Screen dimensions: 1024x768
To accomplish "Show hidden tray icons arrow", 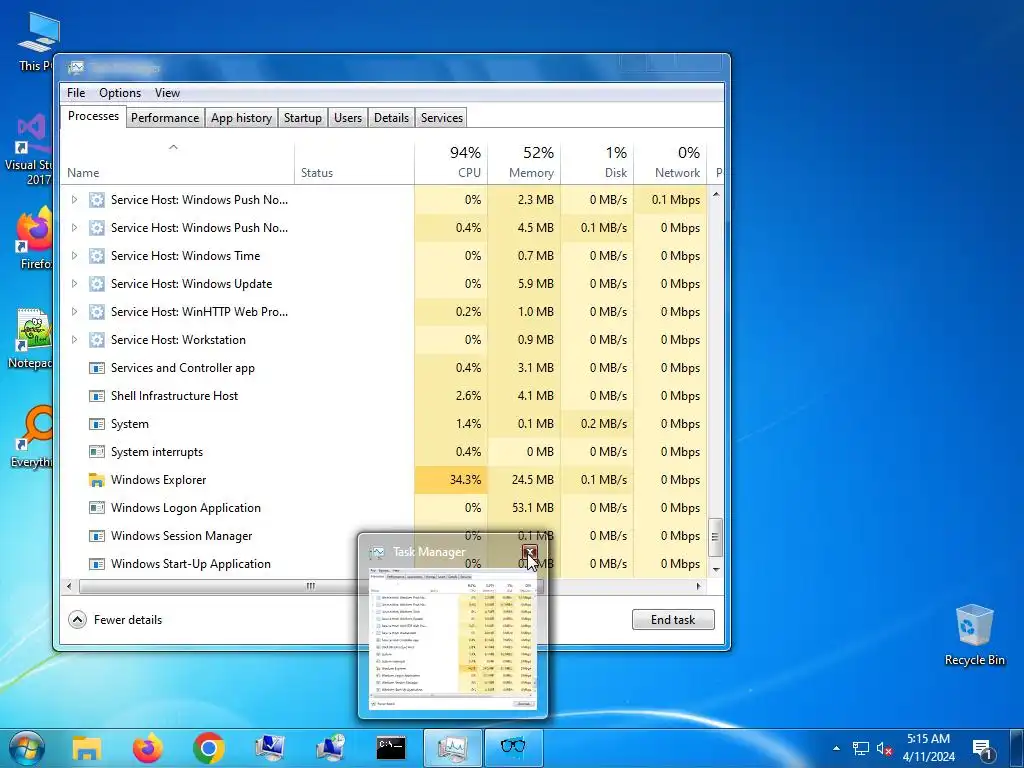I will pos(836,748).
